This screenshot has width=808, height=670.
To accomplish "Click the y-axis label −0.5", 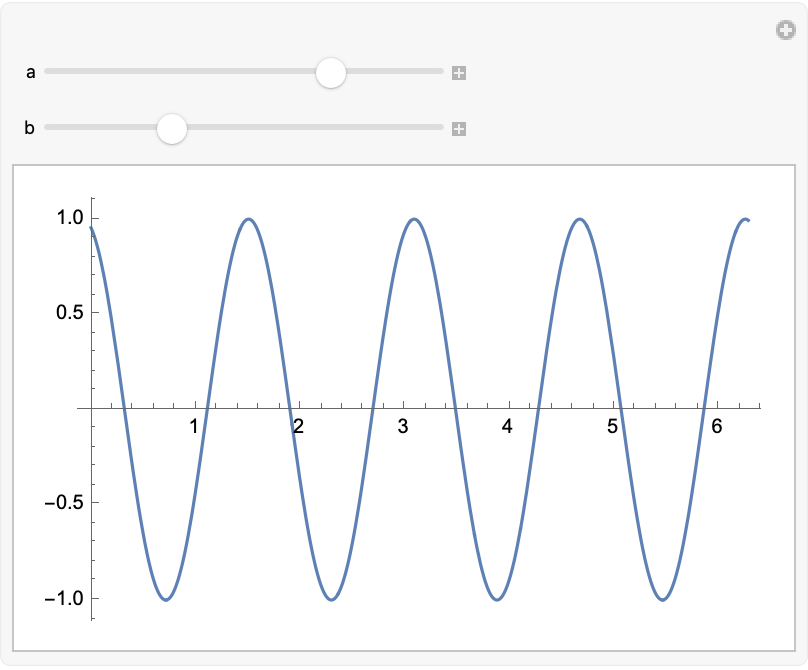I will click(64, 502).
